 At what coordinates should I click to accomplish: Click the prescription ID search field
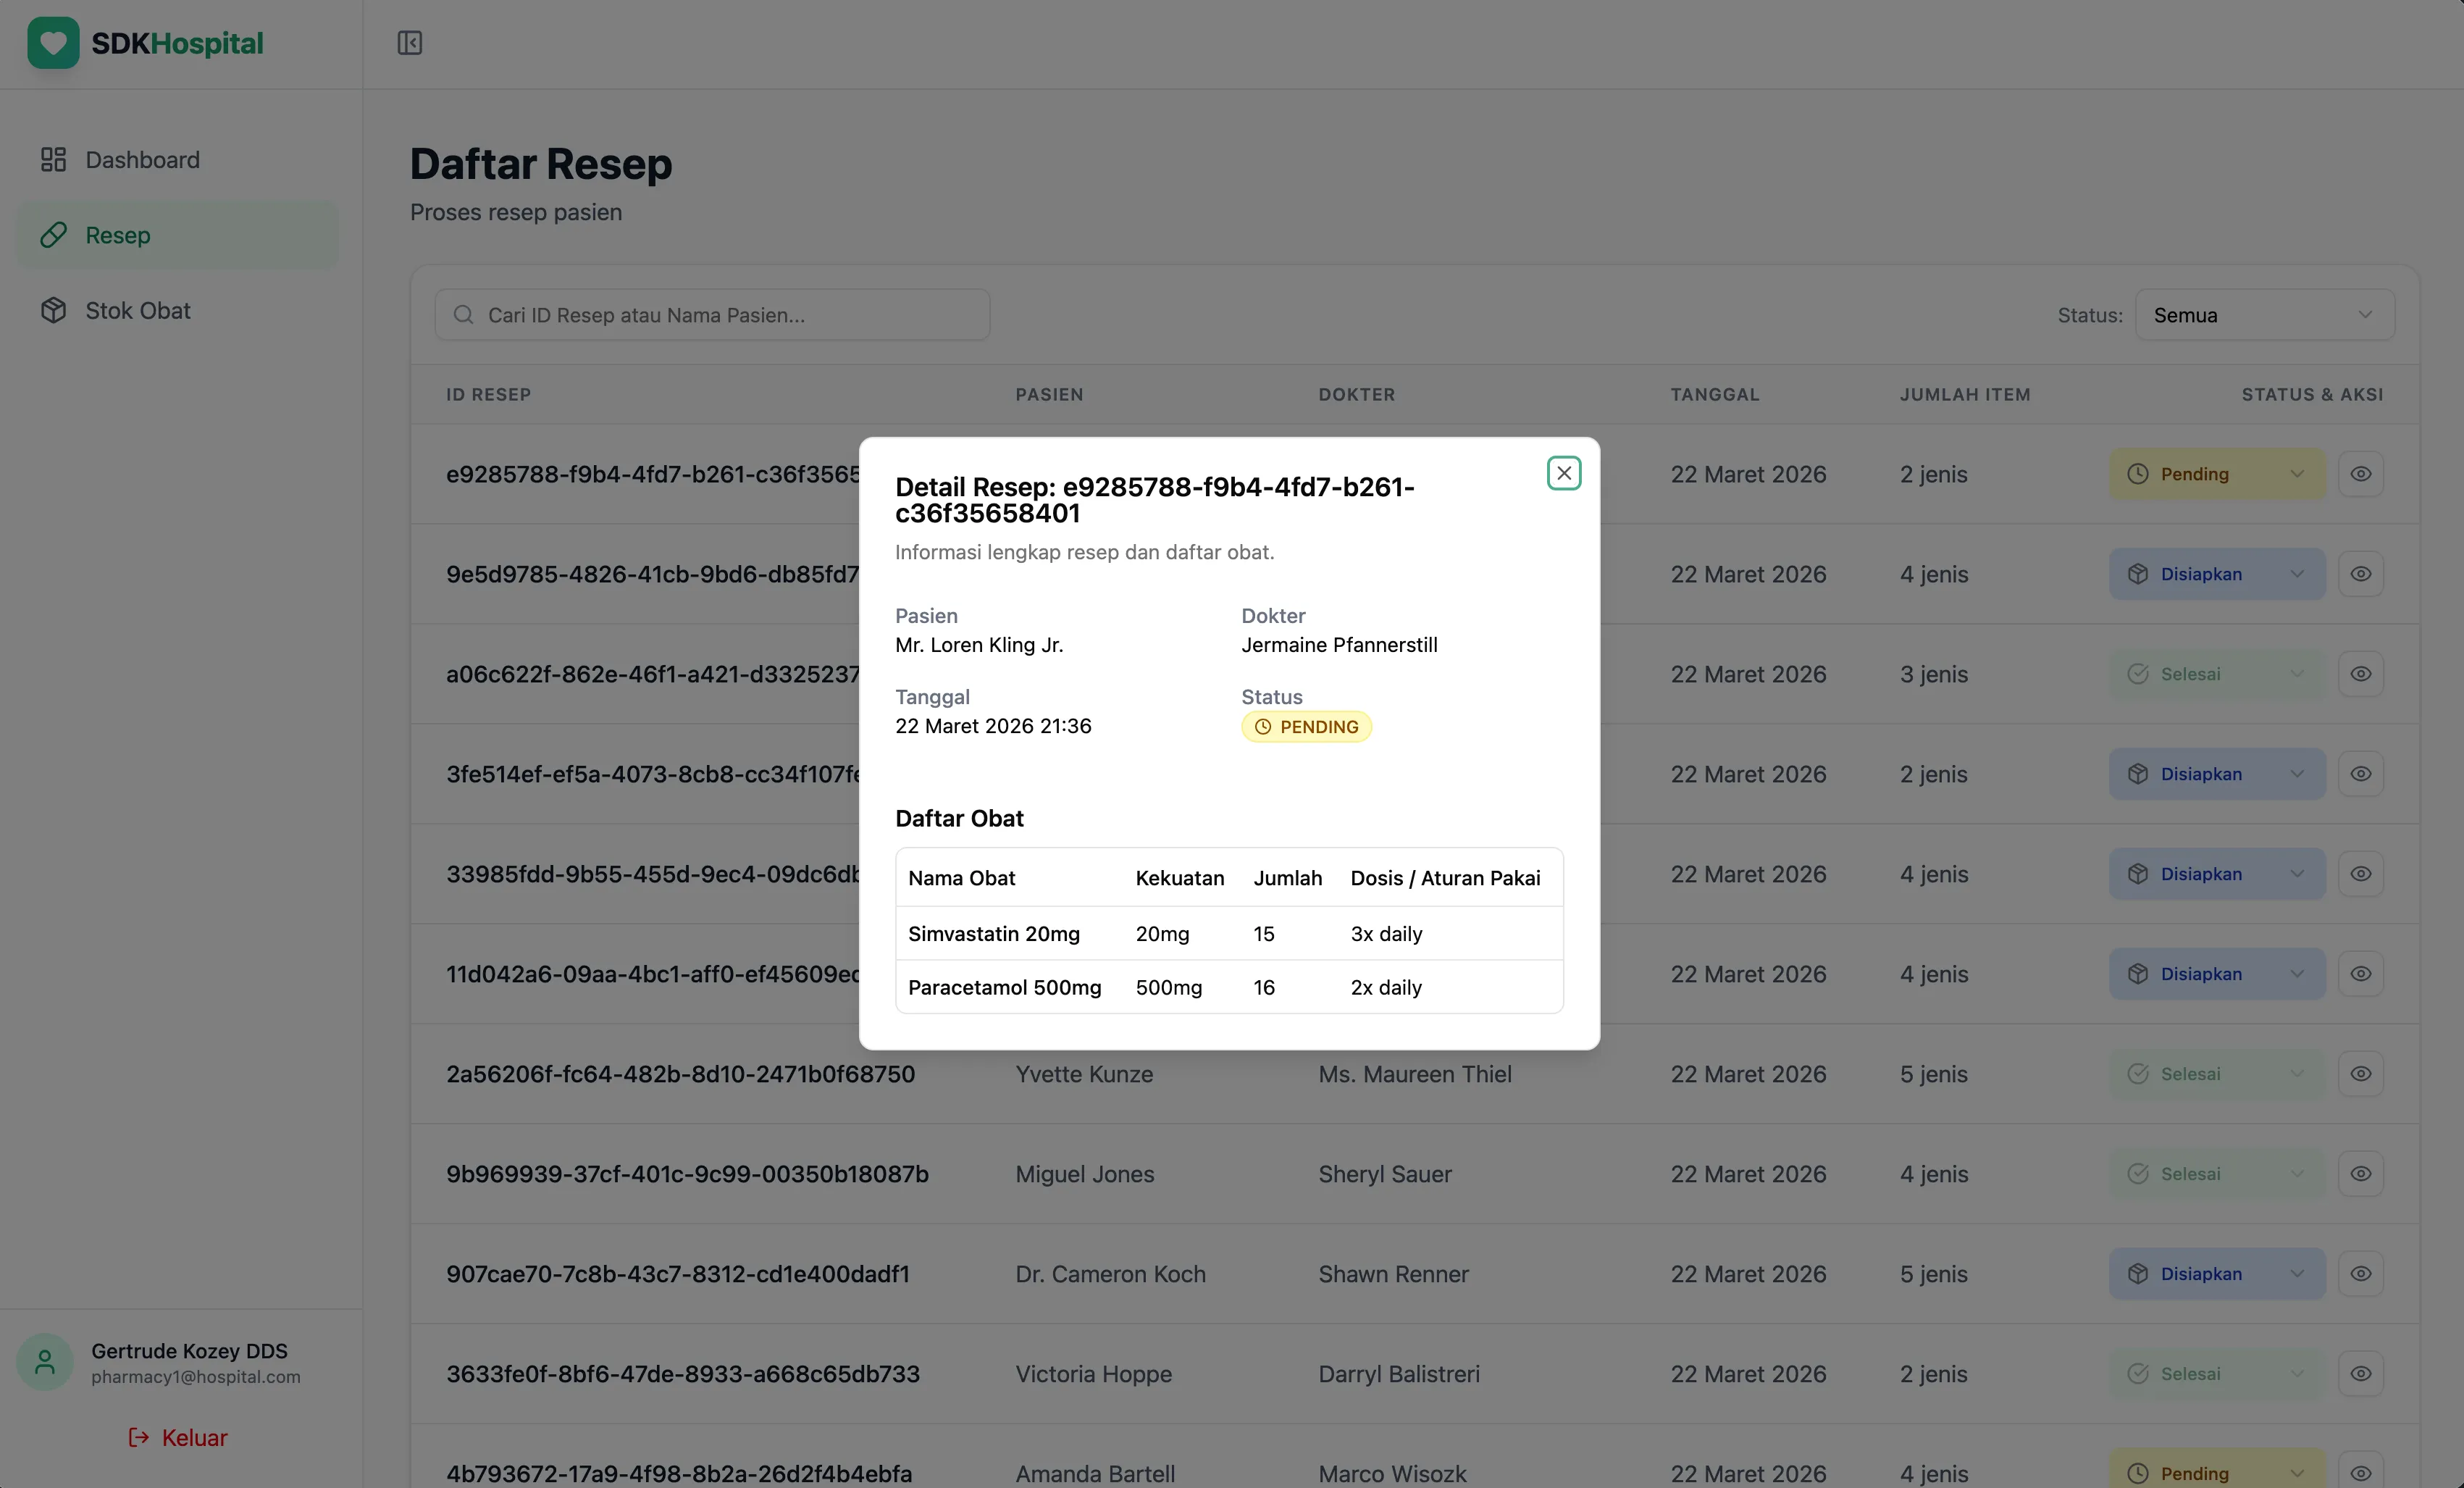[x=712, y=314]
